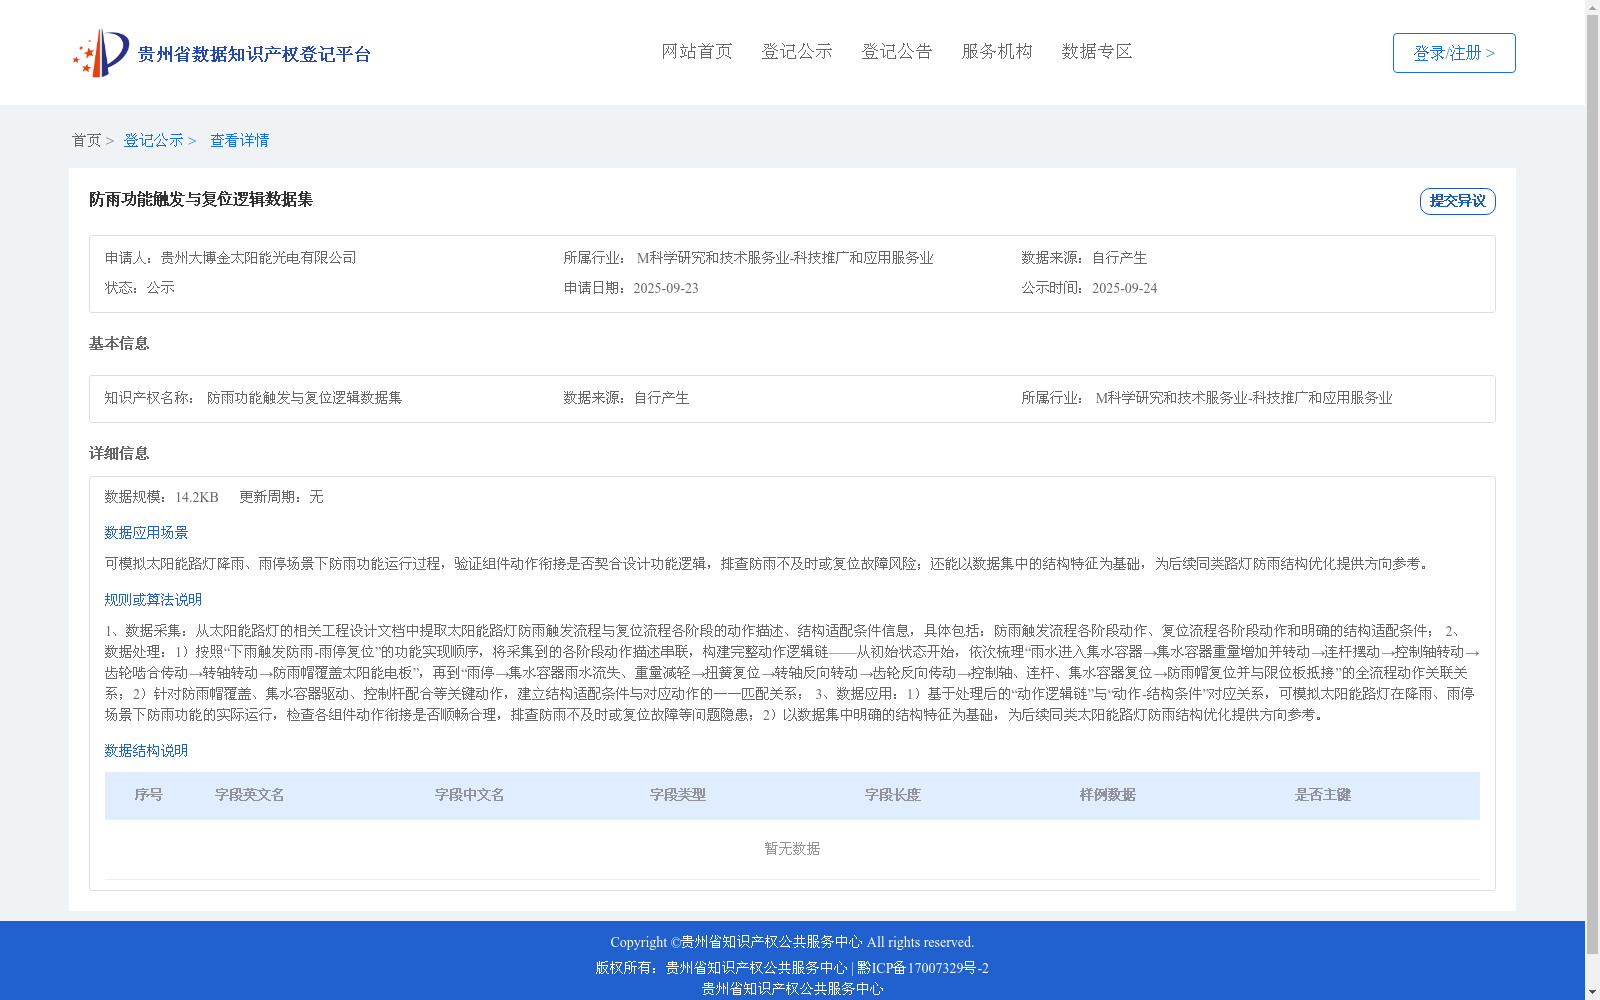Open the 数据专区 menu item

[1097, 51]
